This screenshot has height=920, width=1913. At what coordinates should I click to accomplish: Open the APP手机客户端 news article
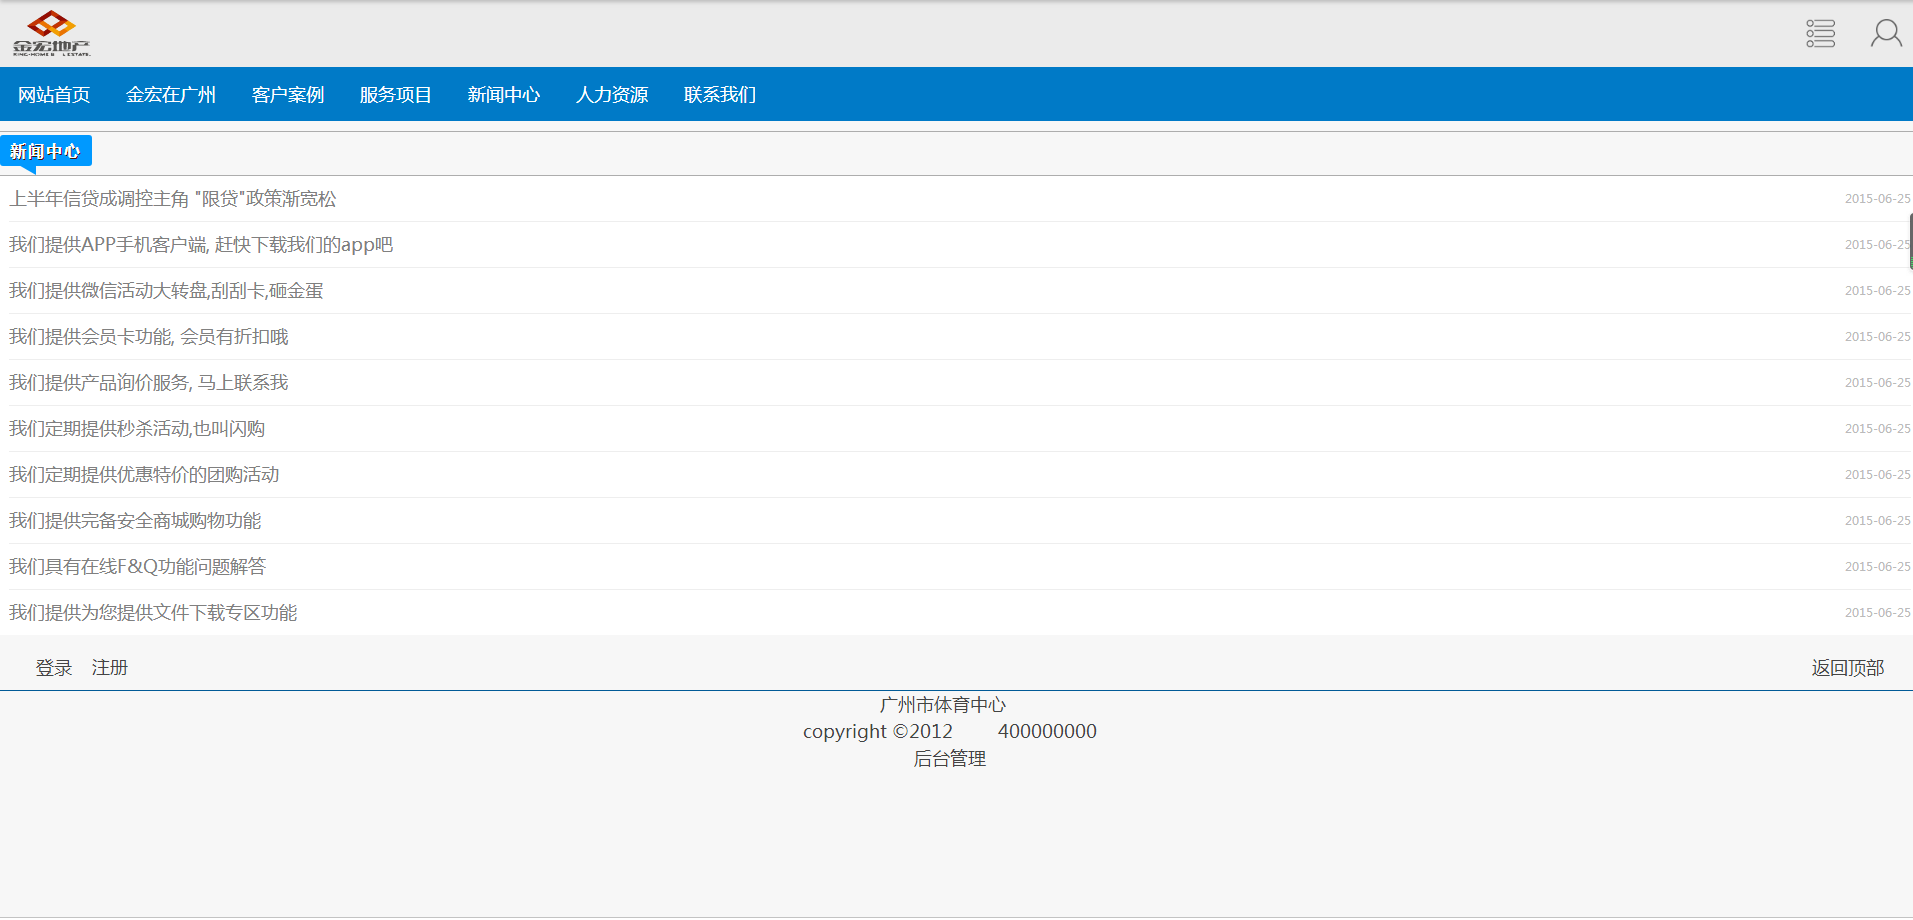tap(201, 245)
